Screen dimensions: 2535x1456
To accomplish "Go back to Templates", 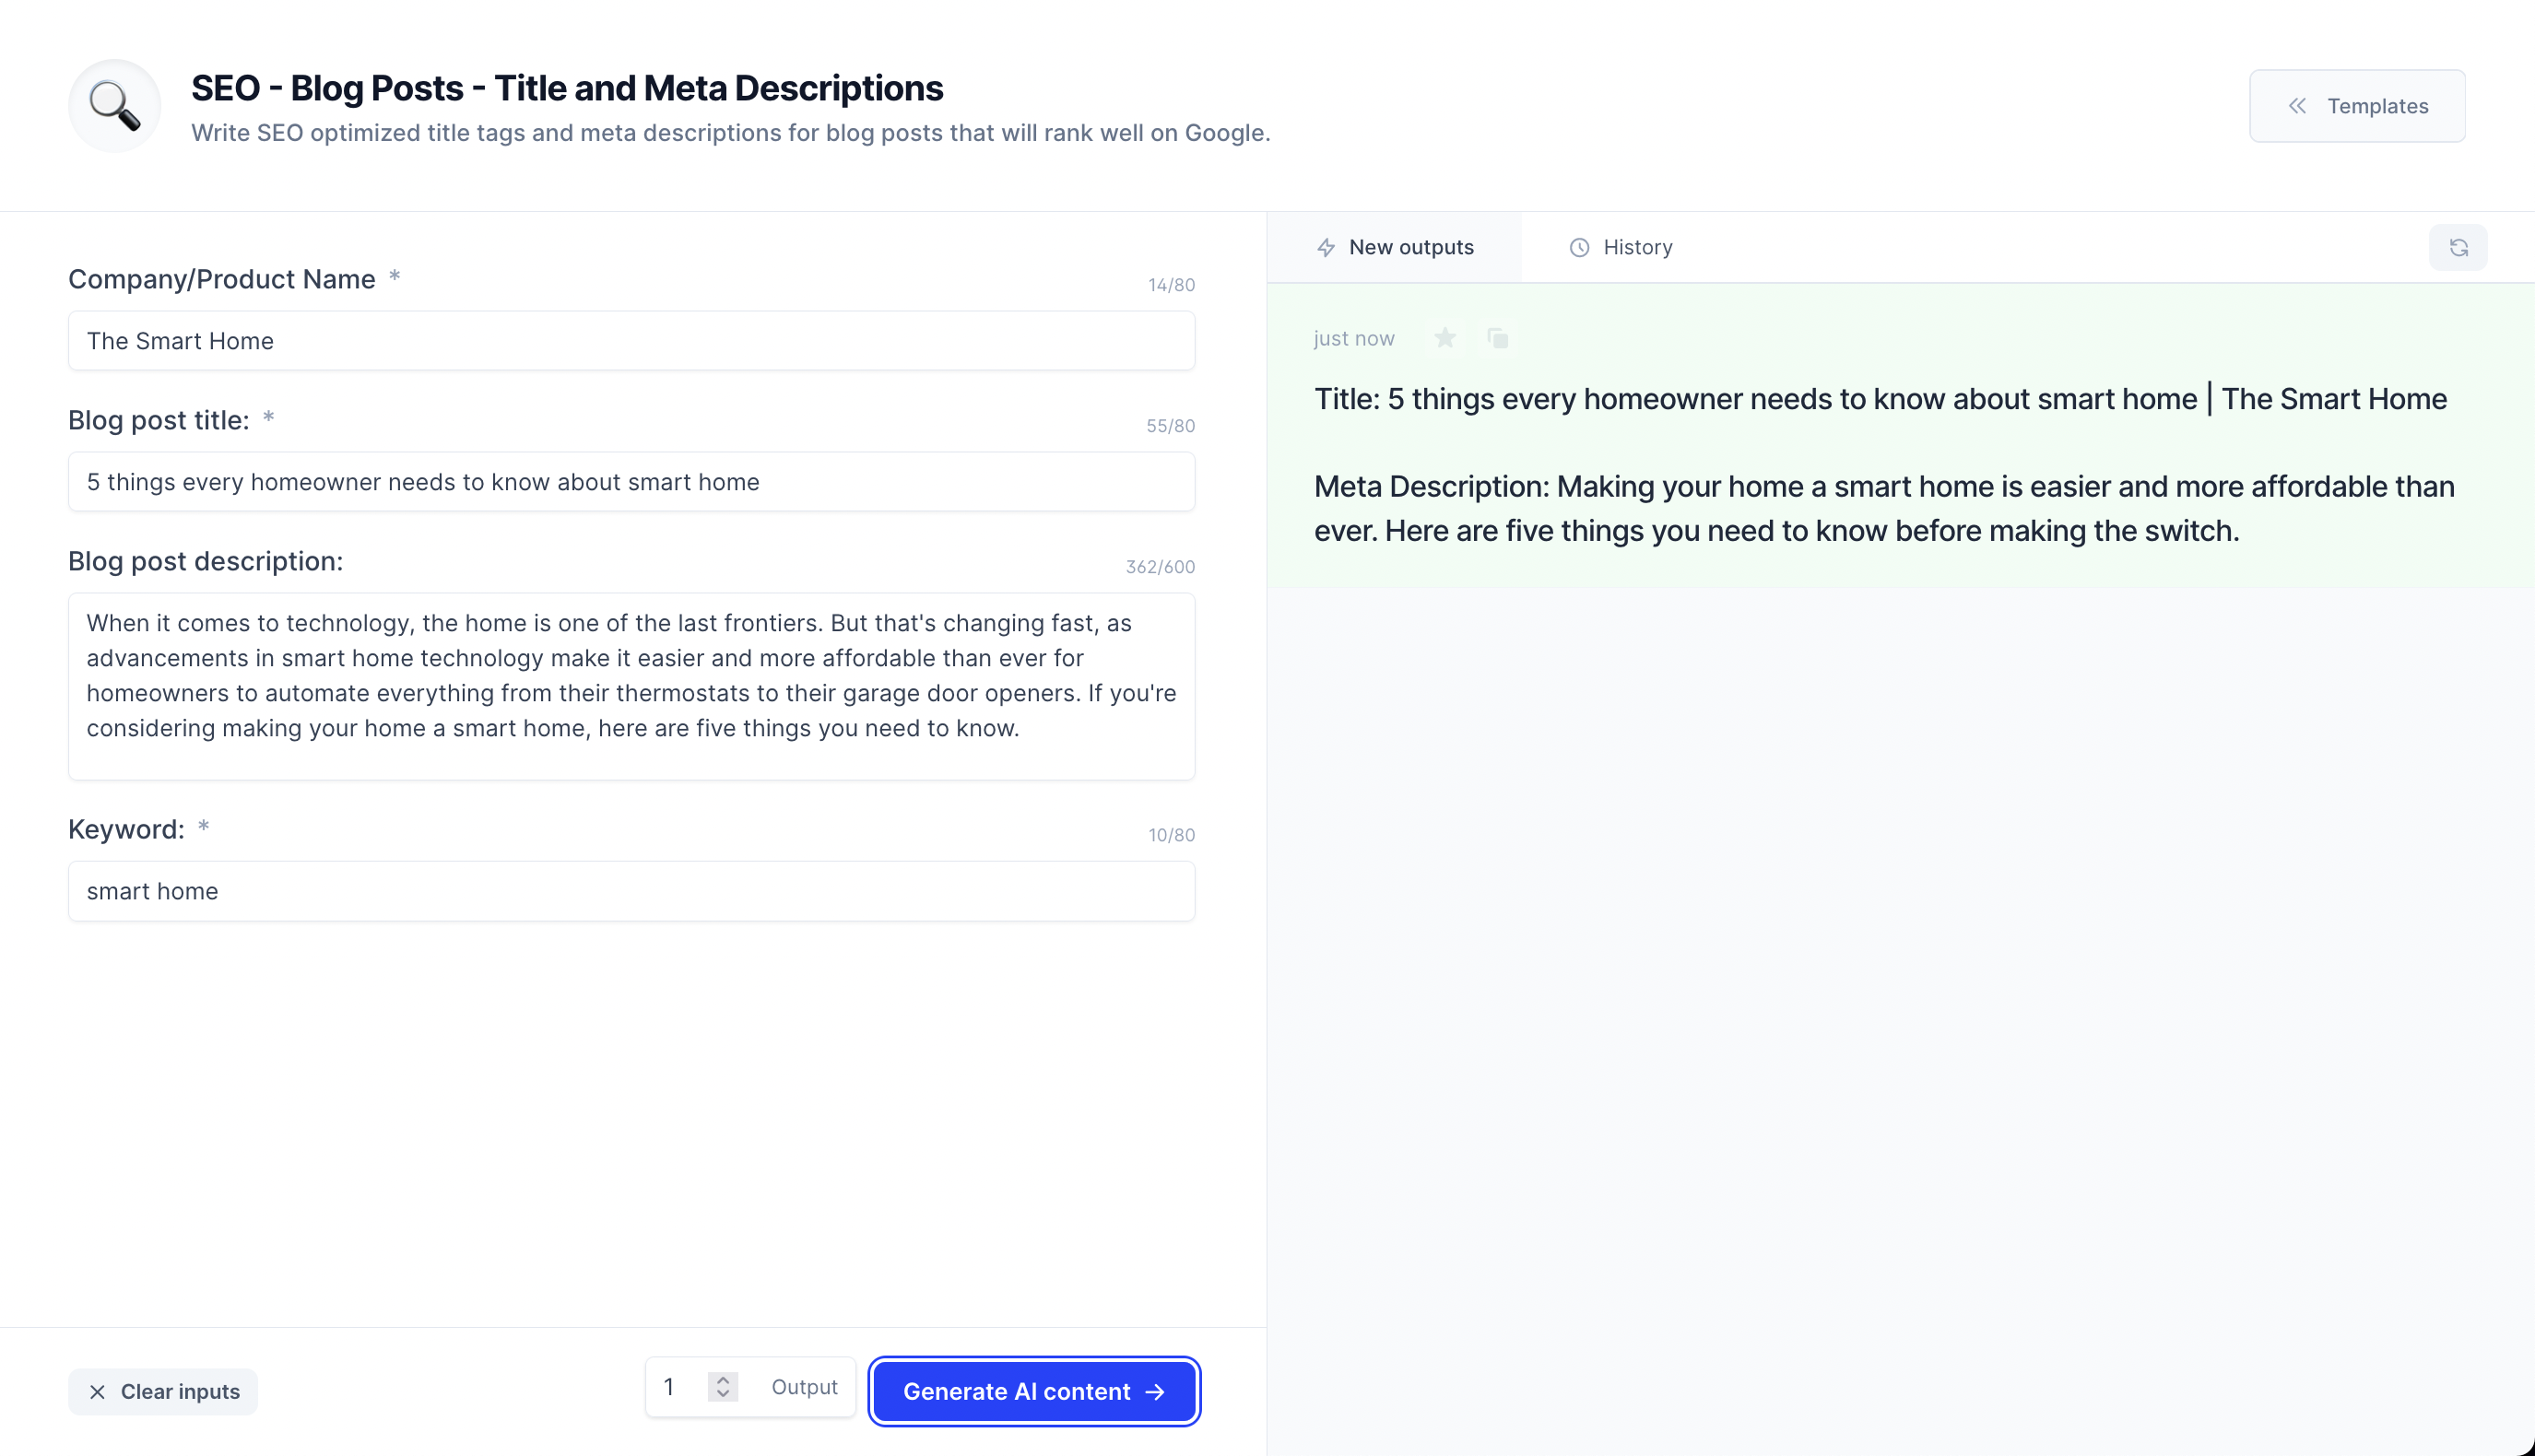I will (x=2357, y=106).
